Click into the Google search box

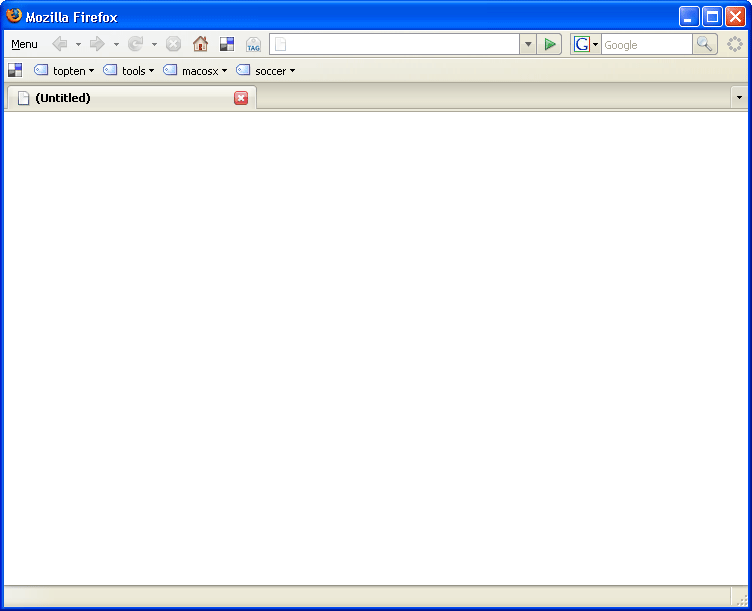pos(646,45)
